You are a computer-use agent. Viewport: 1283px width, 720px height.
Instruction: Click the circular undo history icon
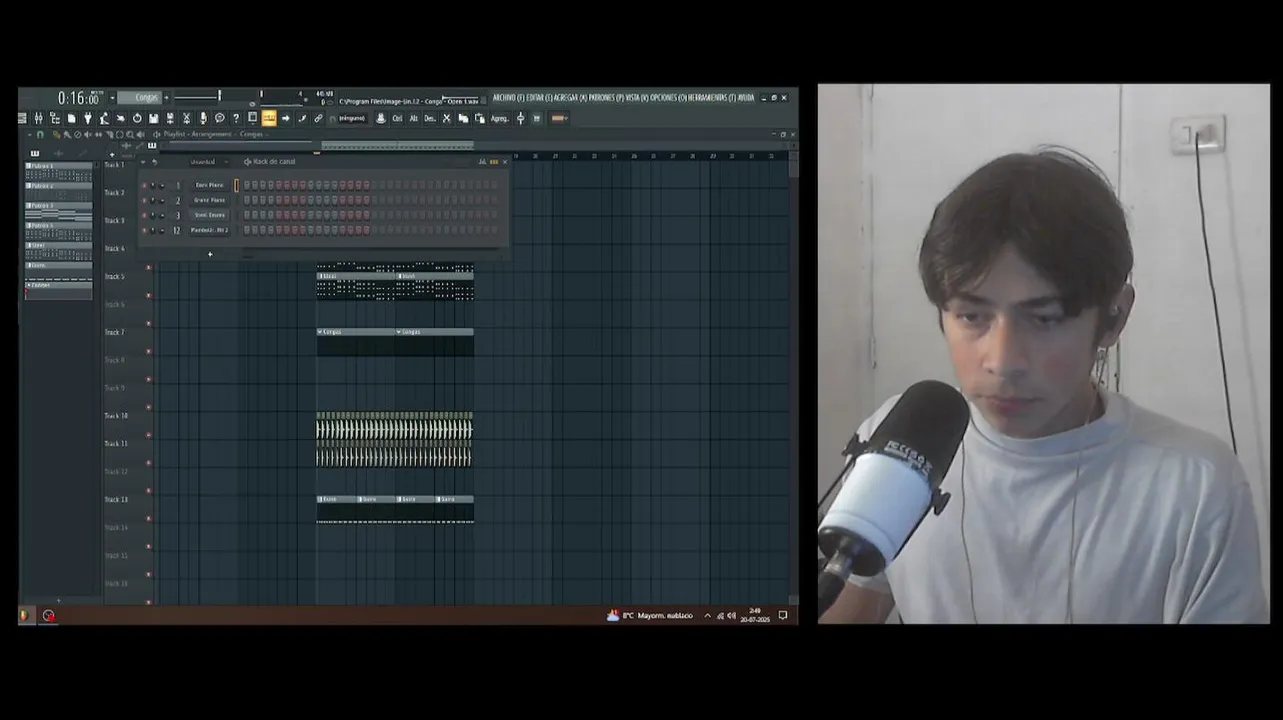[137, 118]
